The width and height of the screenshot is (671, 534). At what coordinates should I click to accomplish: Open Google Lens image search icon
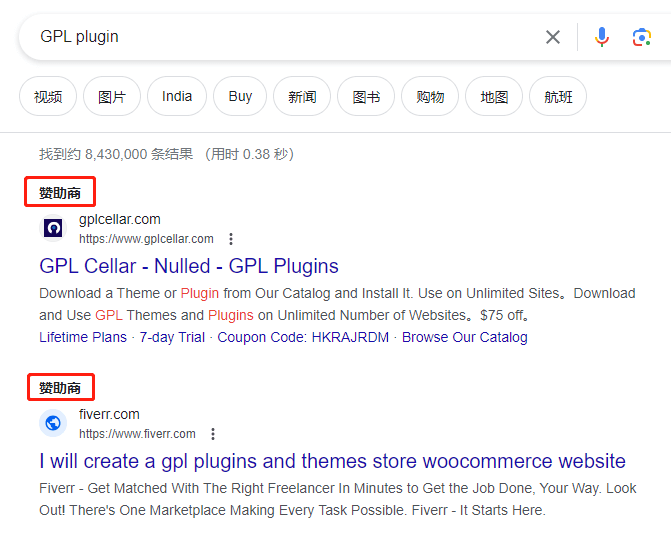tap(642, 37)
